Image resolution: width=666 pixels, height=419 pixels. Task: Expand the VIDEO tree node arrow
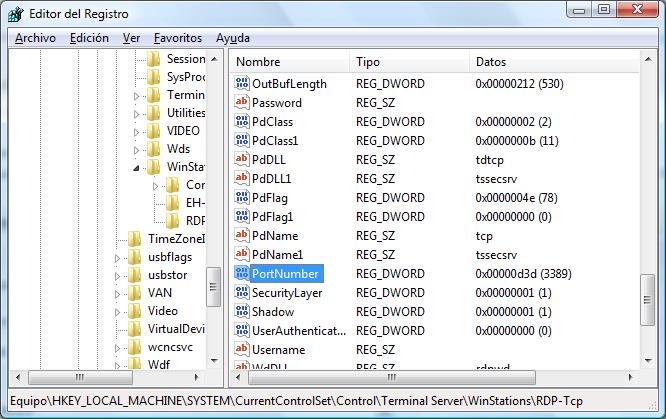136,132
